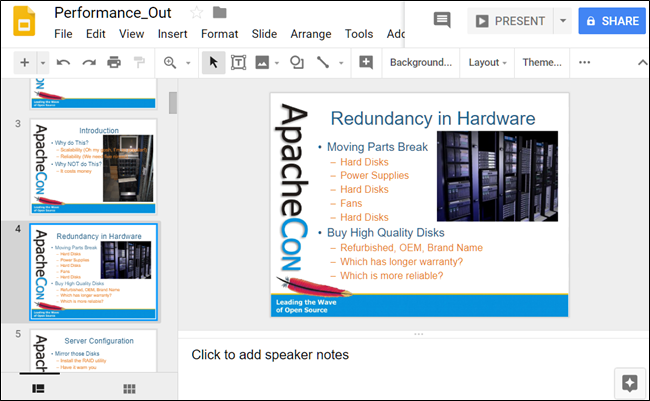Click the speaker notes field
The image size is (650, 401).
click(400, 355)
